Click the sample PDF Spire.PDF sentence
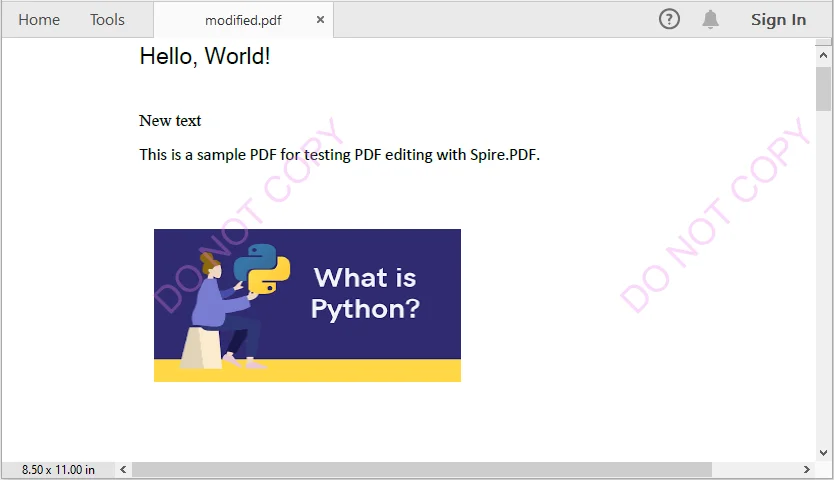 339,154
